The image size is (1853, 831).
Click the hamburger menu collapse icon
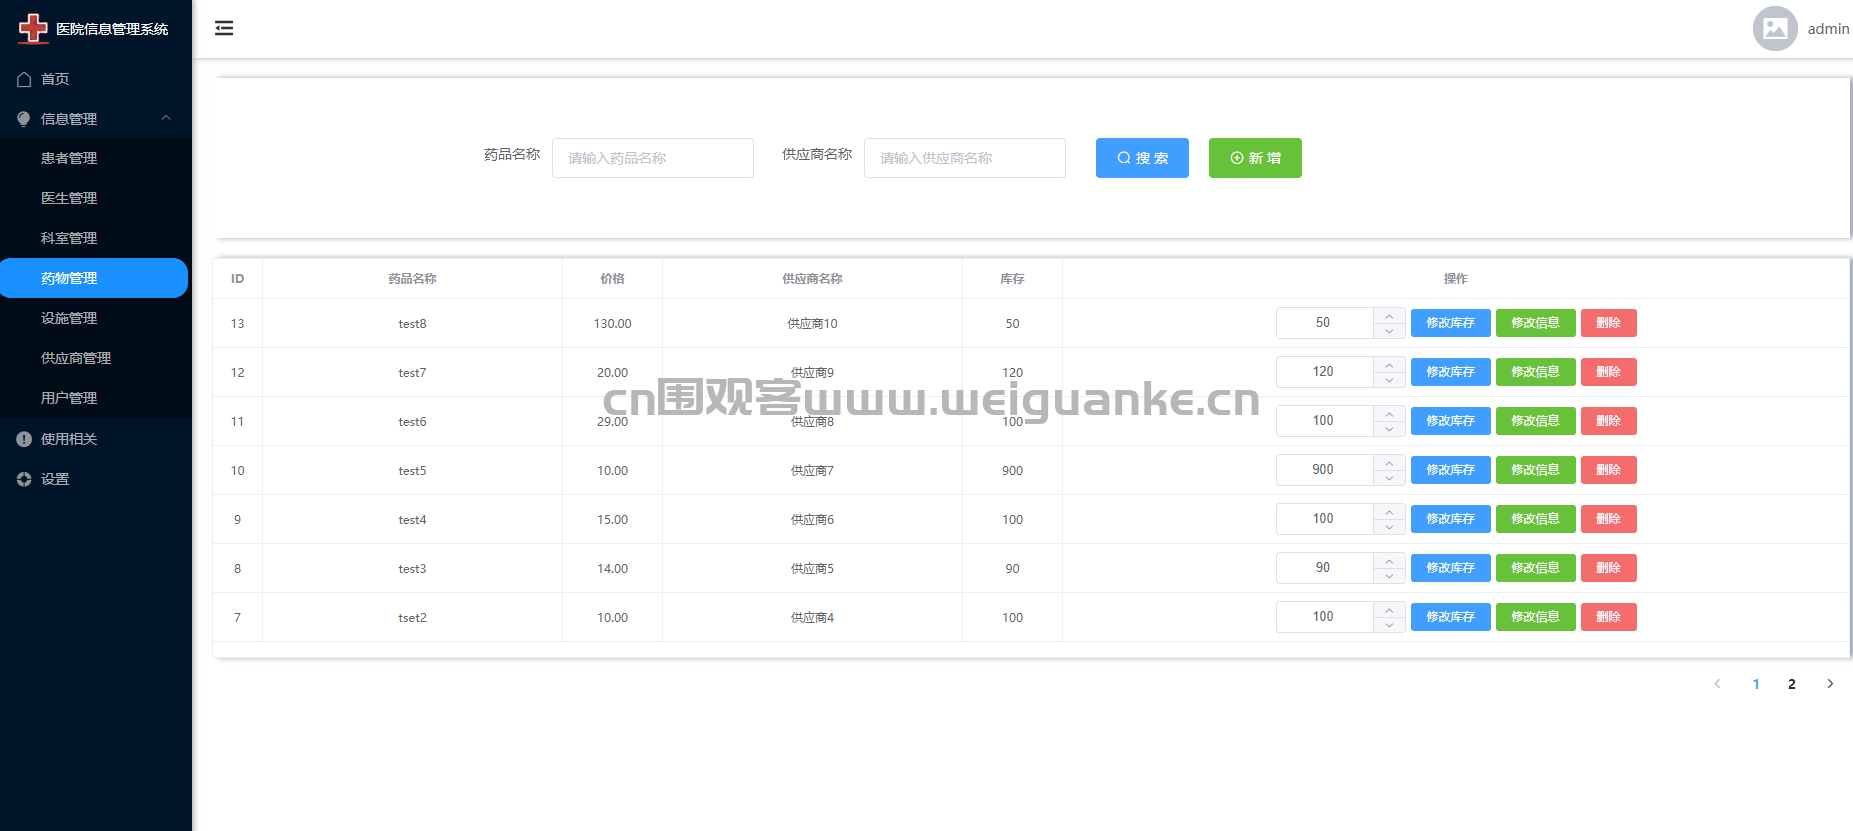pos(224,28)
